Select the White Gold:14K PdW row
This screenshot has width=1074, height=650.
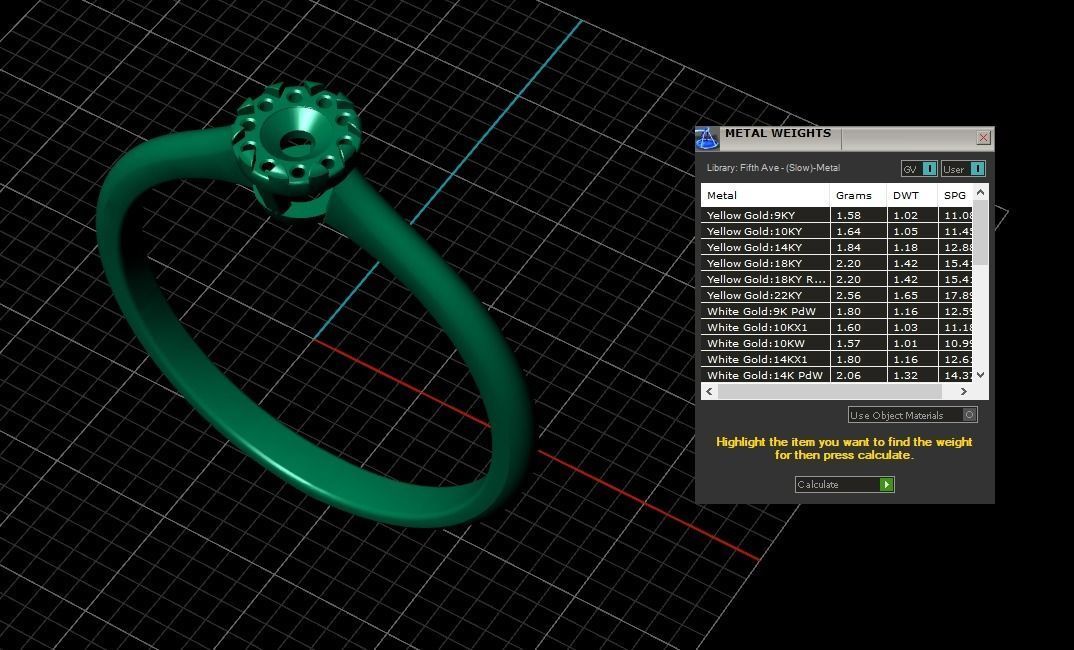tap(836, 375)
